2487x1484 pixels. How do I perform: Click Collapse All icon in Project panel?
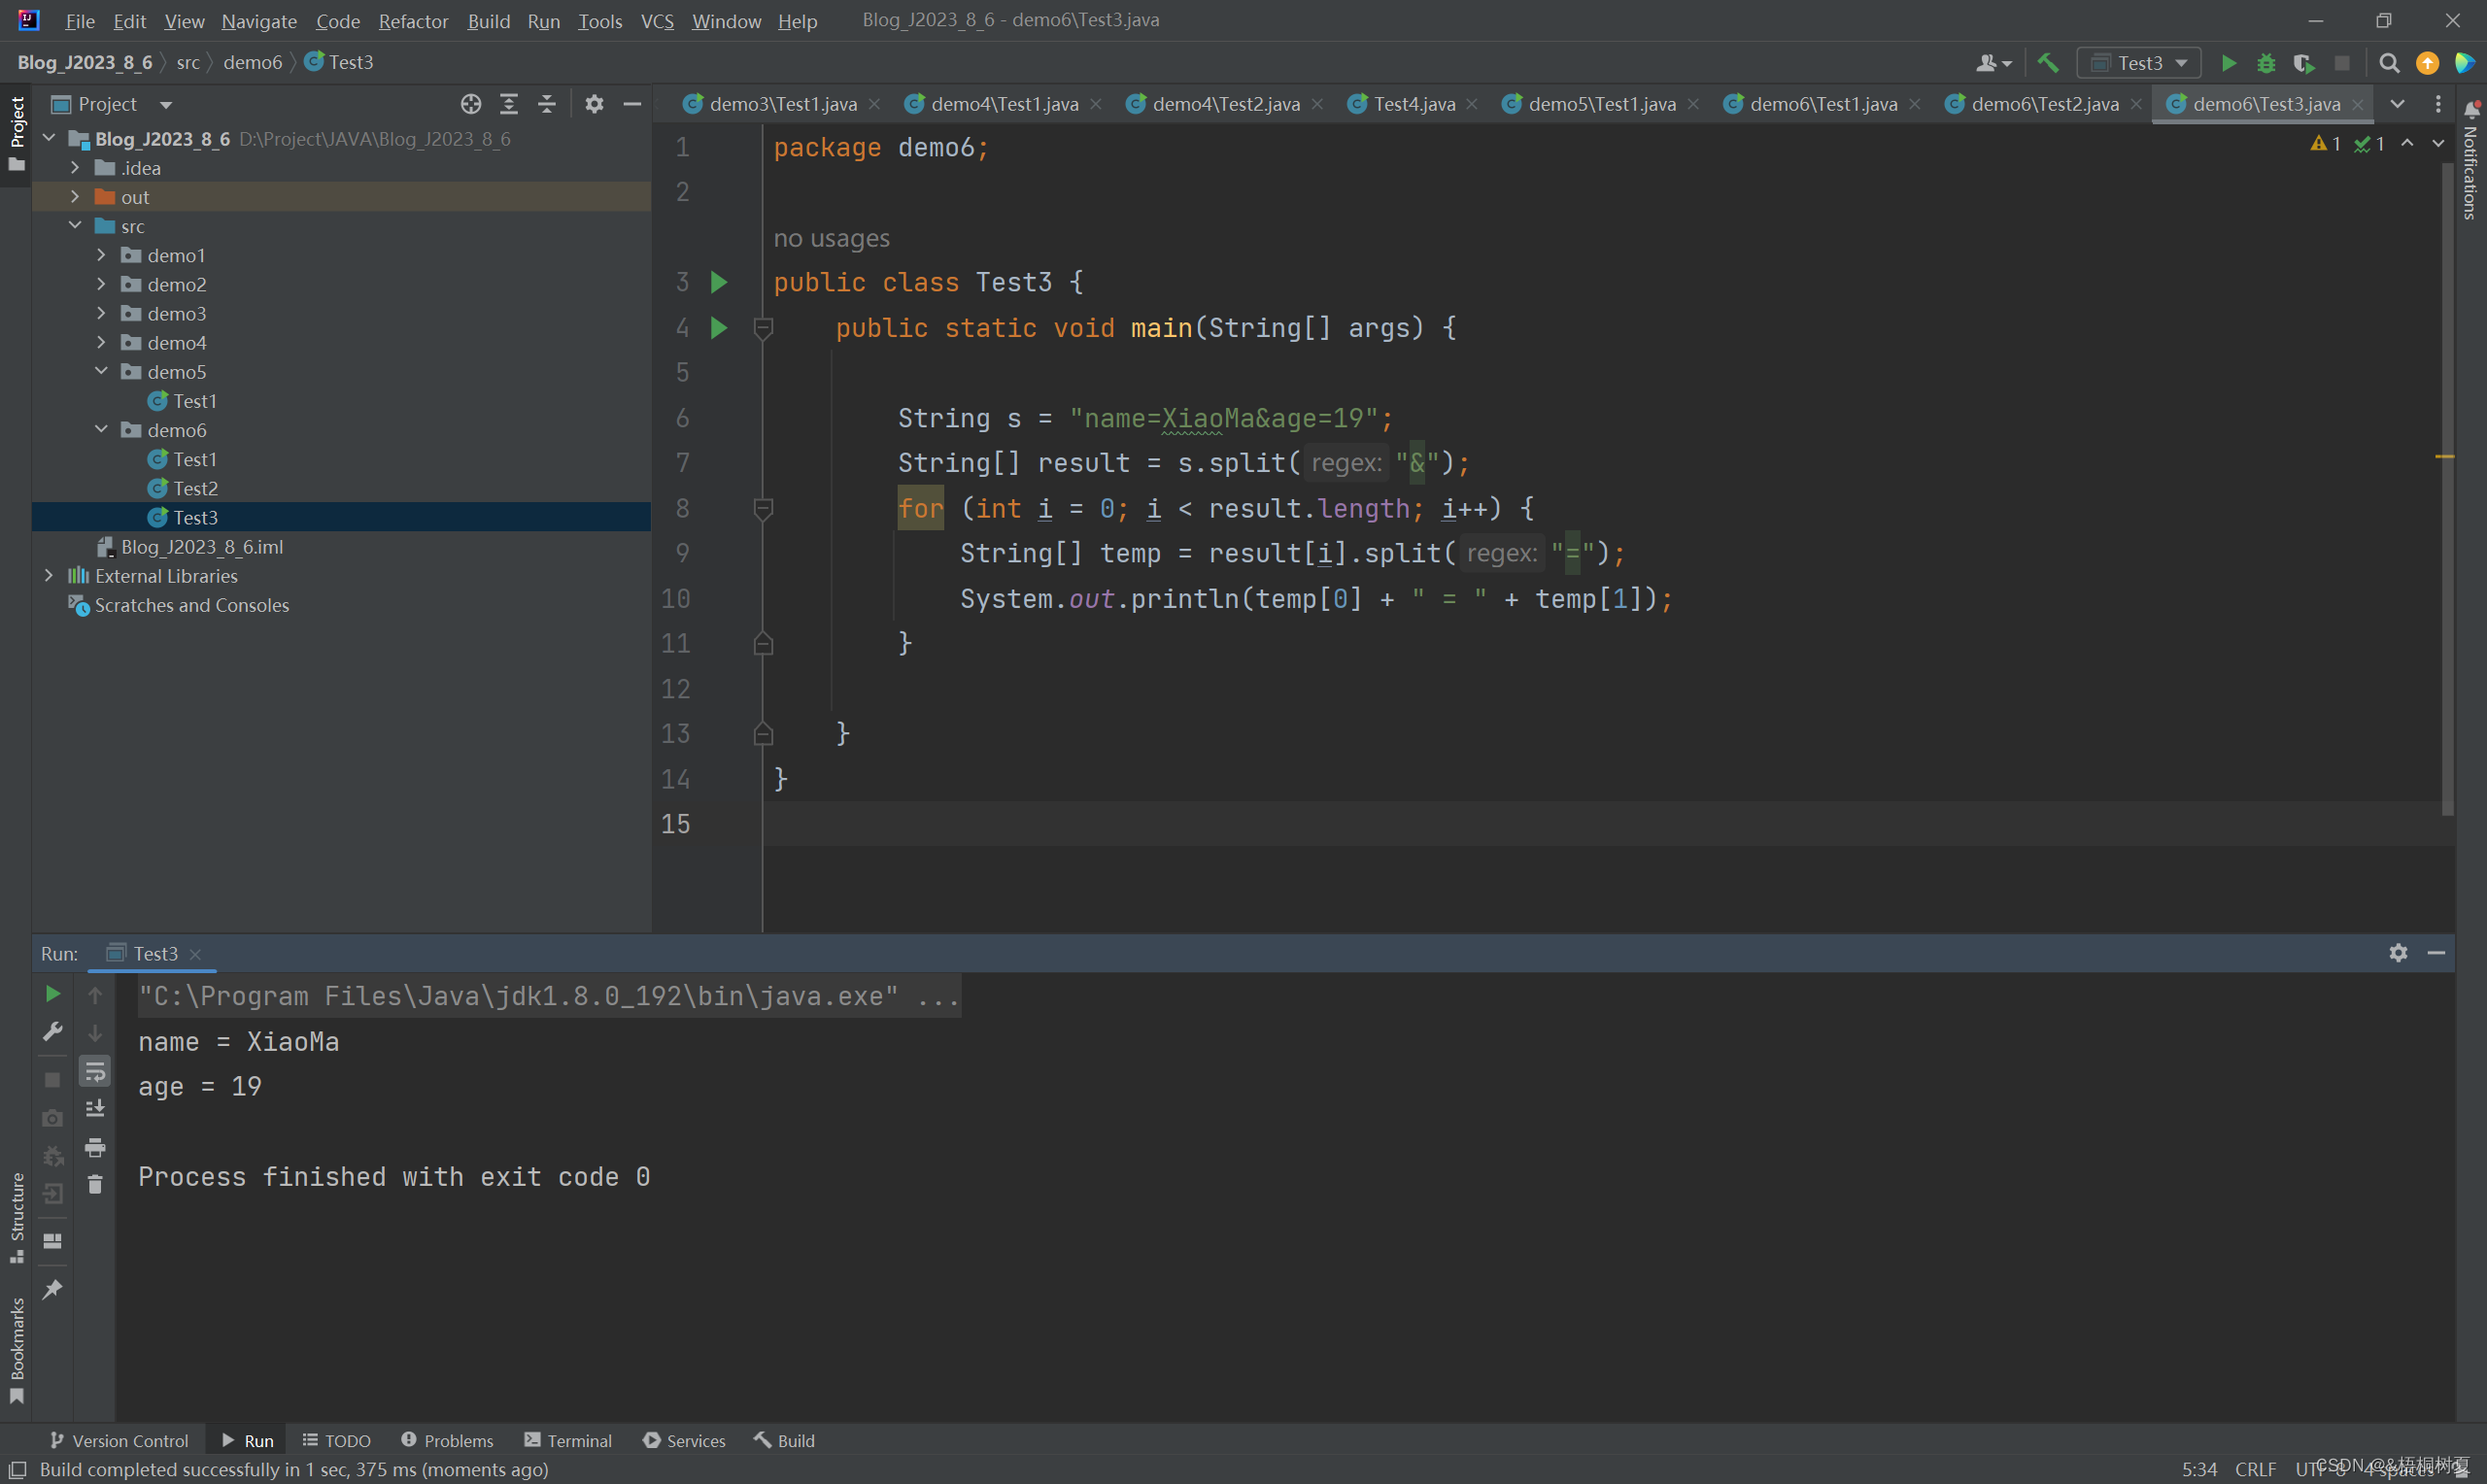(546, 104)
